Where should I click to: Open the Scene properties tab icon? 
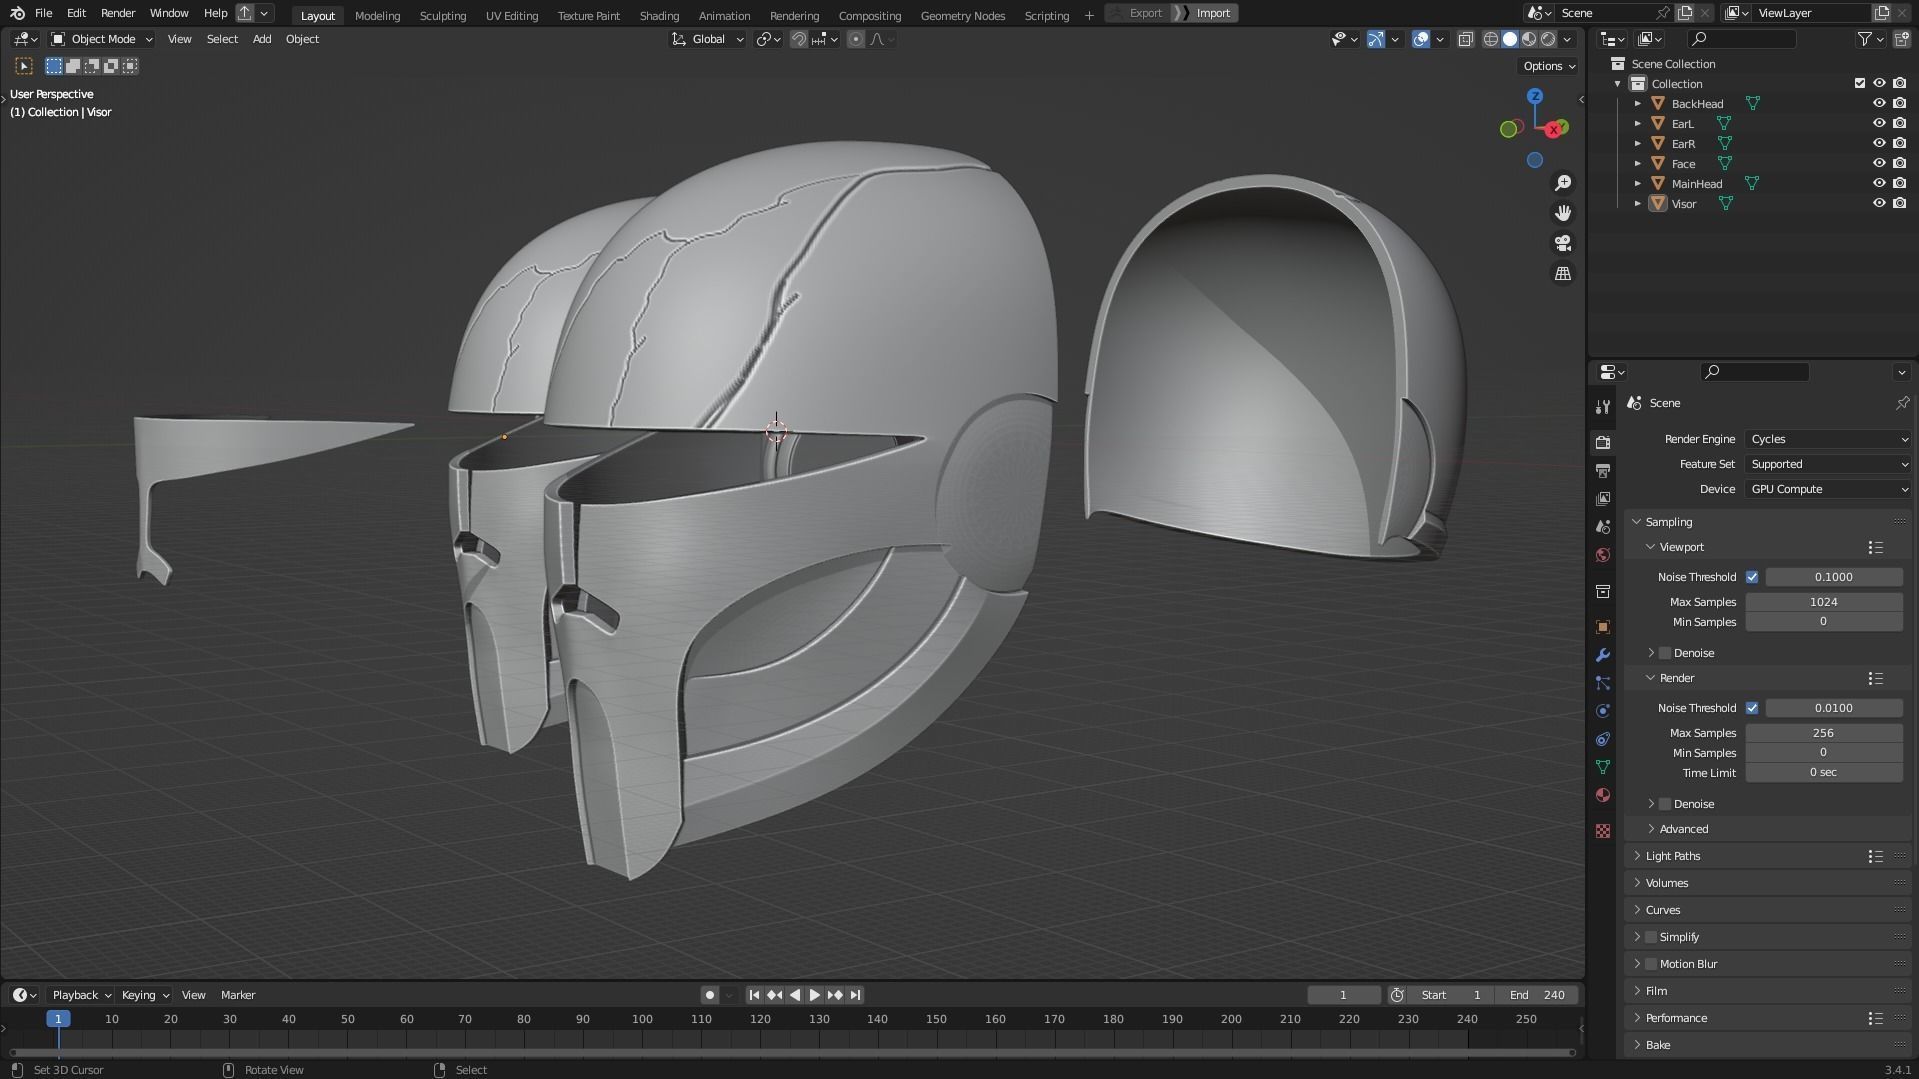point(1603,526)
